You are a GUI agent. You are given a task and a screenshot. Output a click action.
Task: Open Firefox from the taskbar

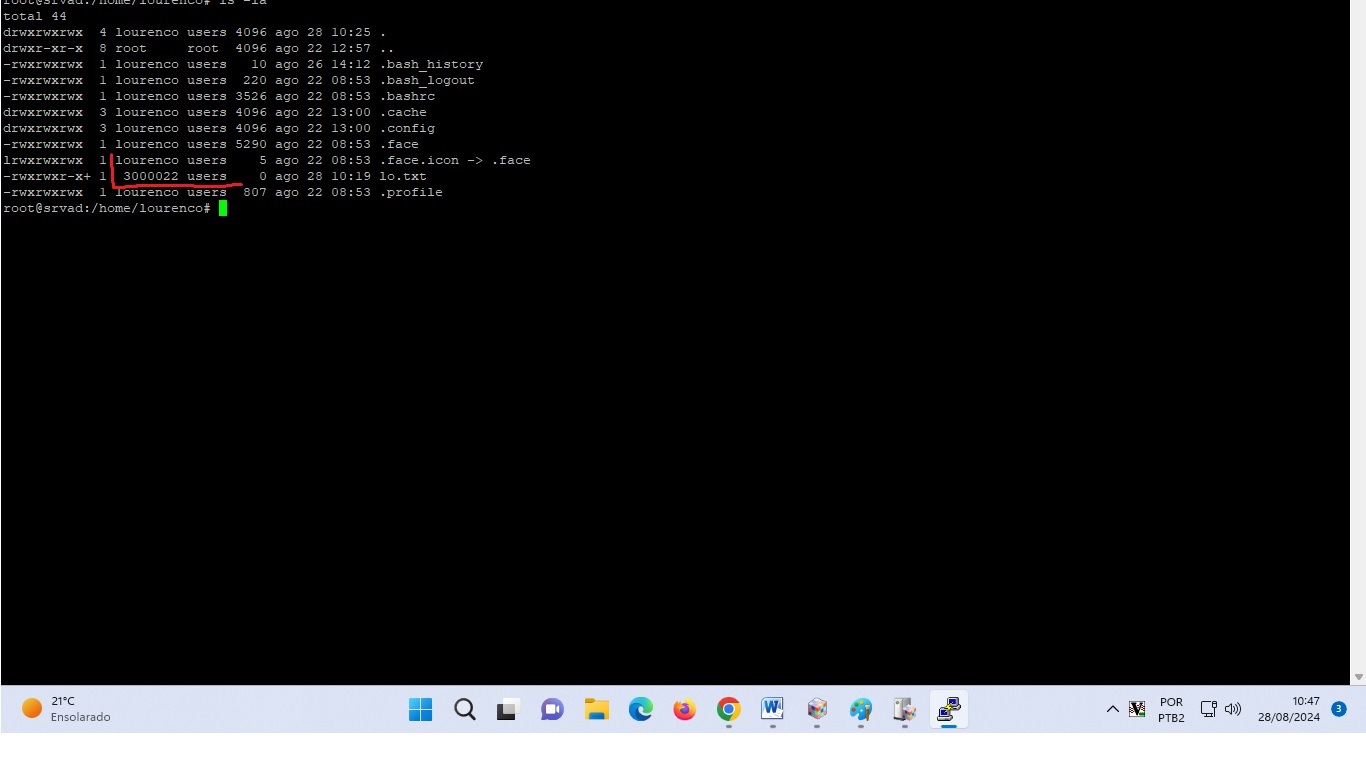(685, 709)
